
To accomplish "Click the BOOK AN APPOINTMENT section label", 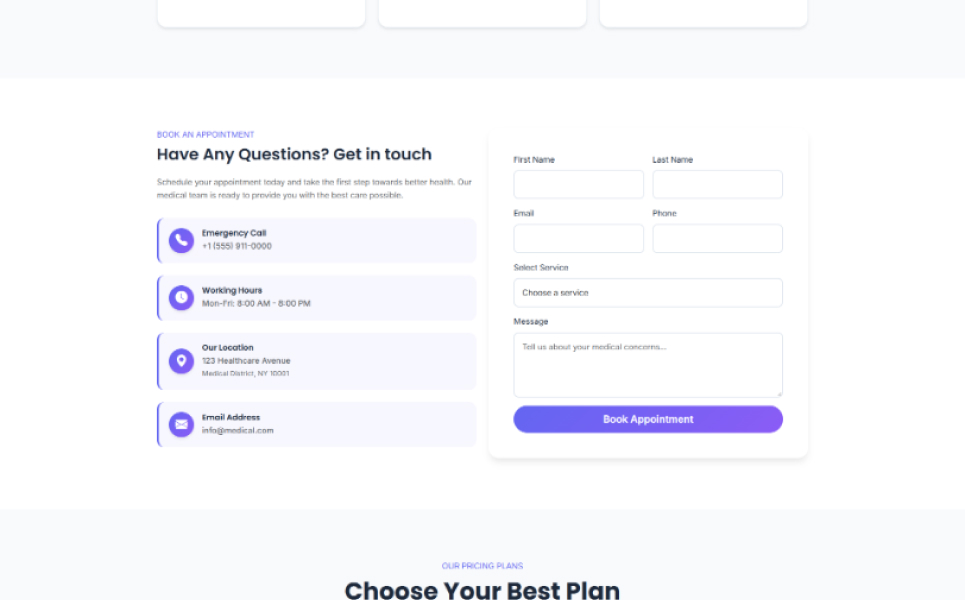I will 205,135.
